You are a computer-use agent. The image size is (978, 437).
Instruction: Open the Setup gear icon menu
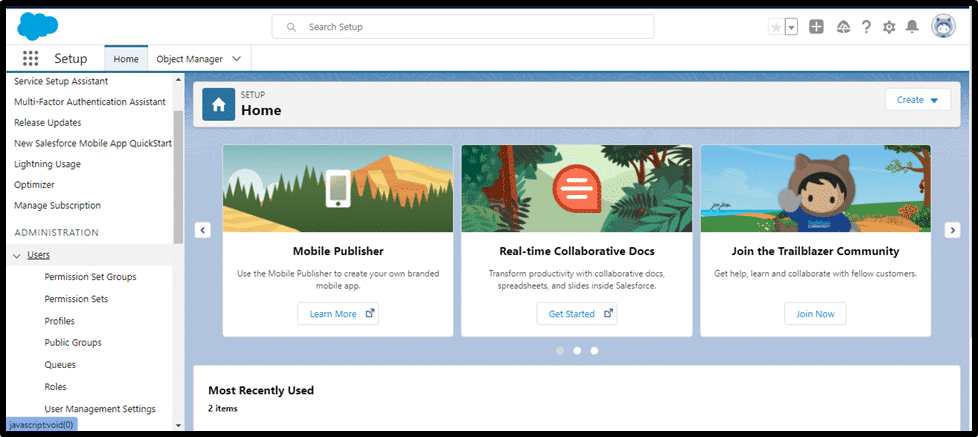[889, 27]
